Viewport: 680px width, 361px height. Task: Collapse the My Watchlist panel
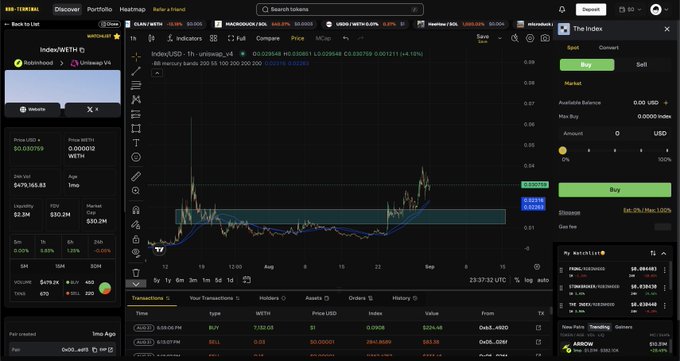[664, 253]
